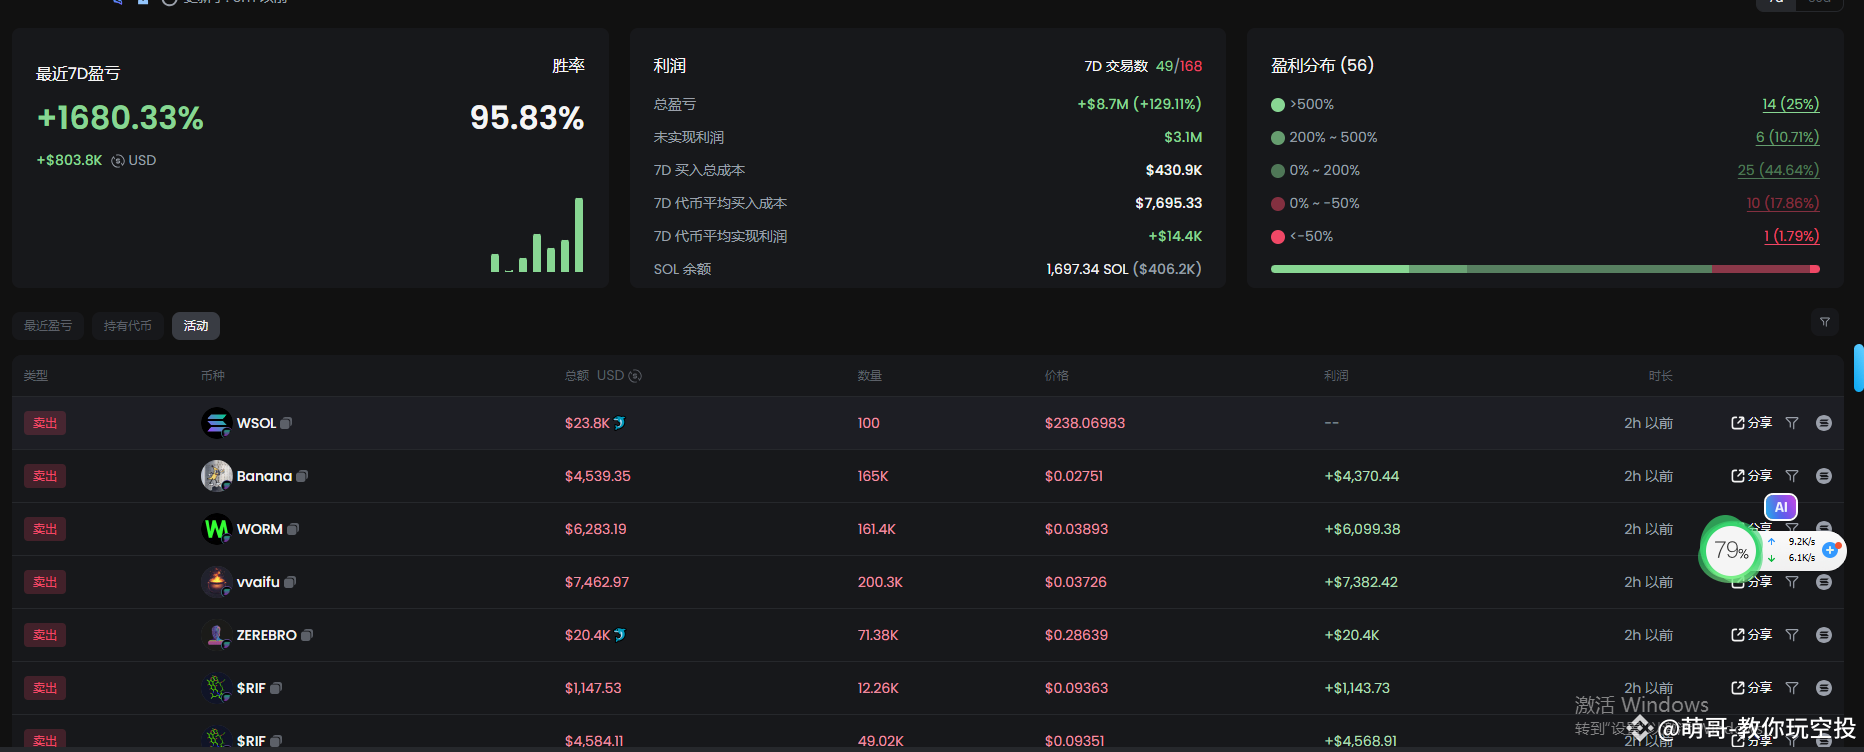Filter activity by the WSOL row
The width and height of the screenshot is (1864, 752).
1792,423
